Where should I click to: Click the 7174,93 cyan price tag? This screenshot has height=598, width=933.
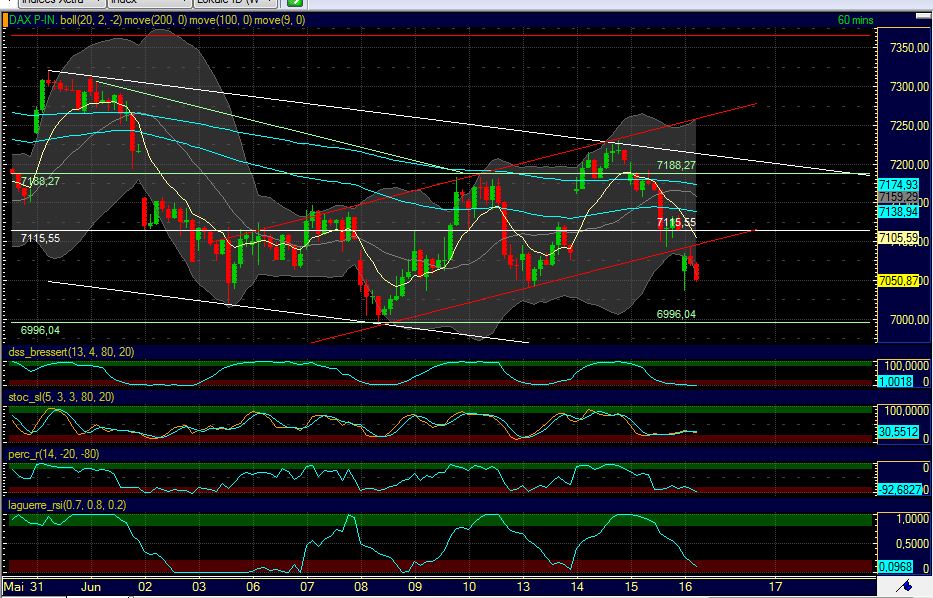(898, 185)
